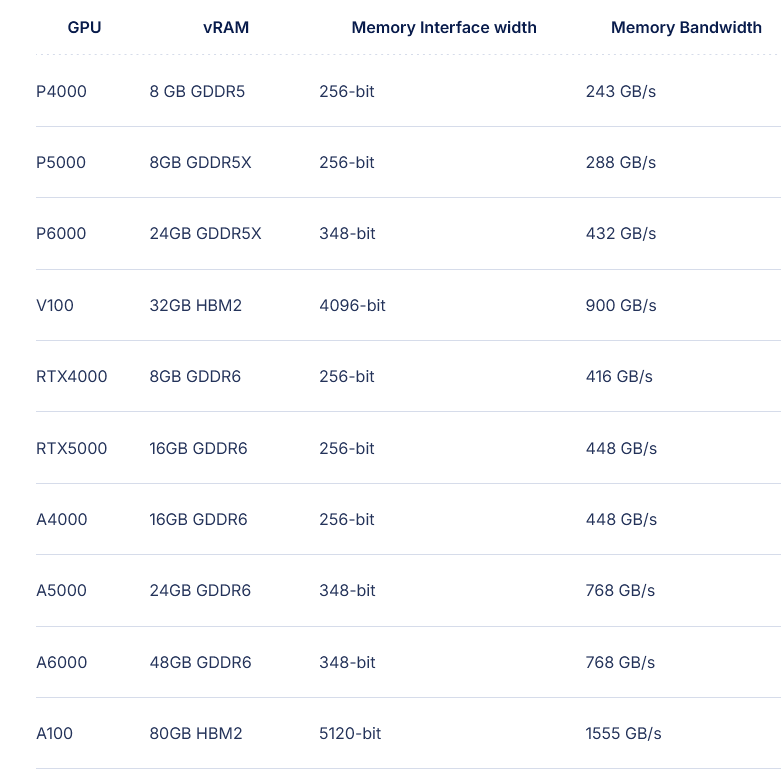781x773 pixels.
Task: Click the Memory Interface width header
Action: point(444,27)
